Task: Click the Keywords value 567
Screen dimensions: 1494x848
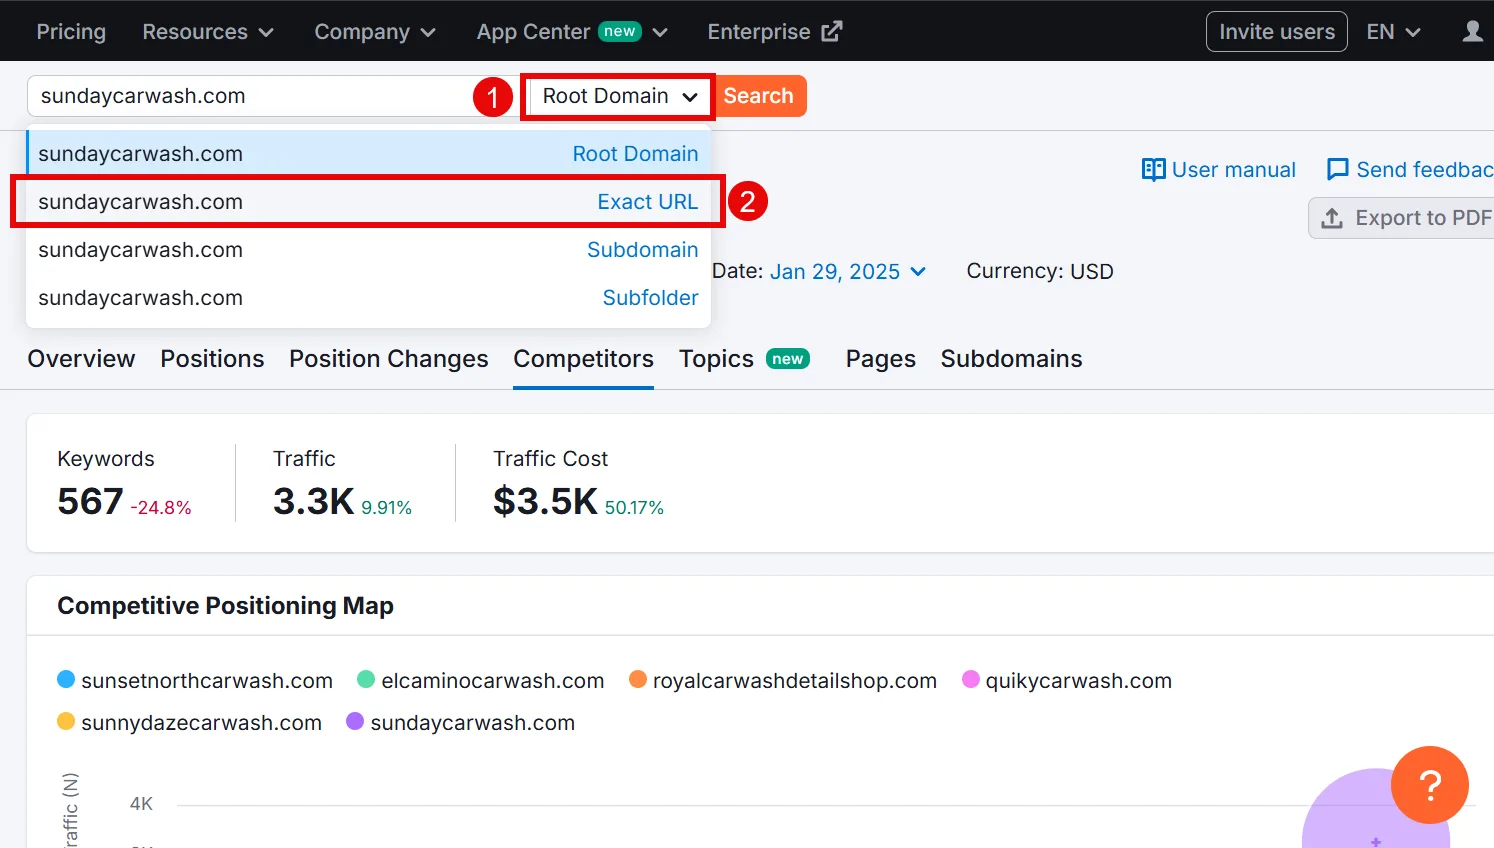Action: (x=90, y=501)
